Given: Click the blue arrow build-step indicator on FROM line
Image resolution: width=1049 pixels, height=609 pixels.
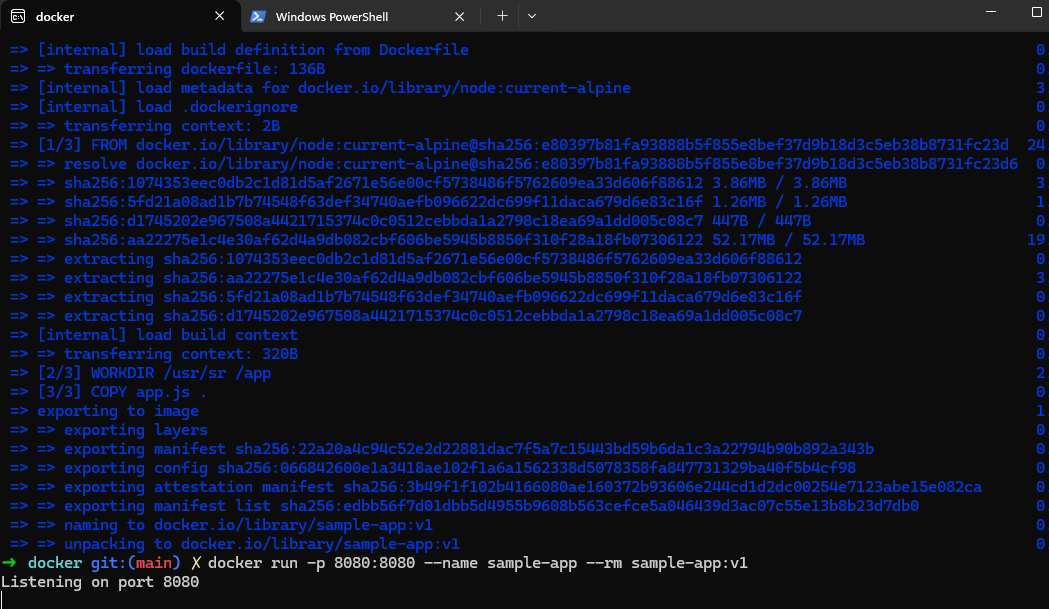Looking at the screenshot, I should click(x=18, y=144).
